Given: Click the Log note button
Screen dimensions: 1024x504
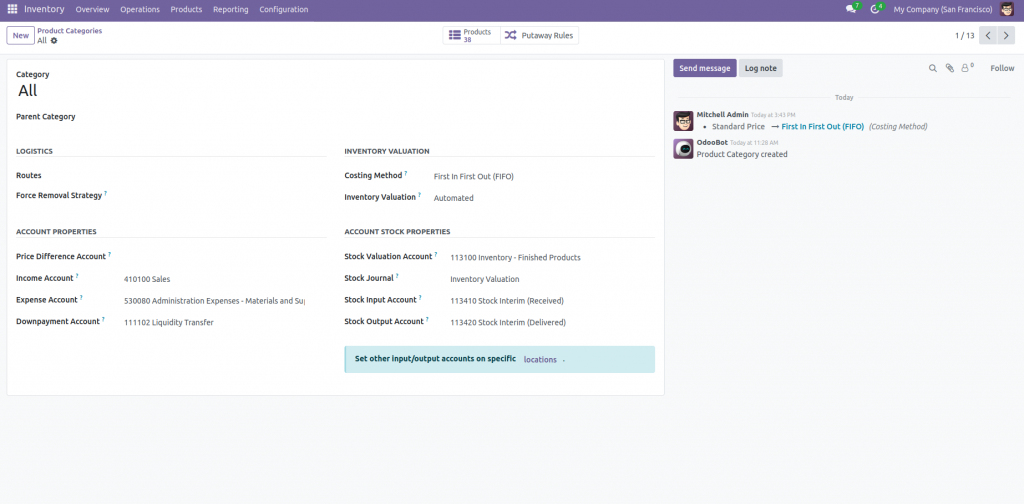Looking at the screenshot, I should 760,68.
